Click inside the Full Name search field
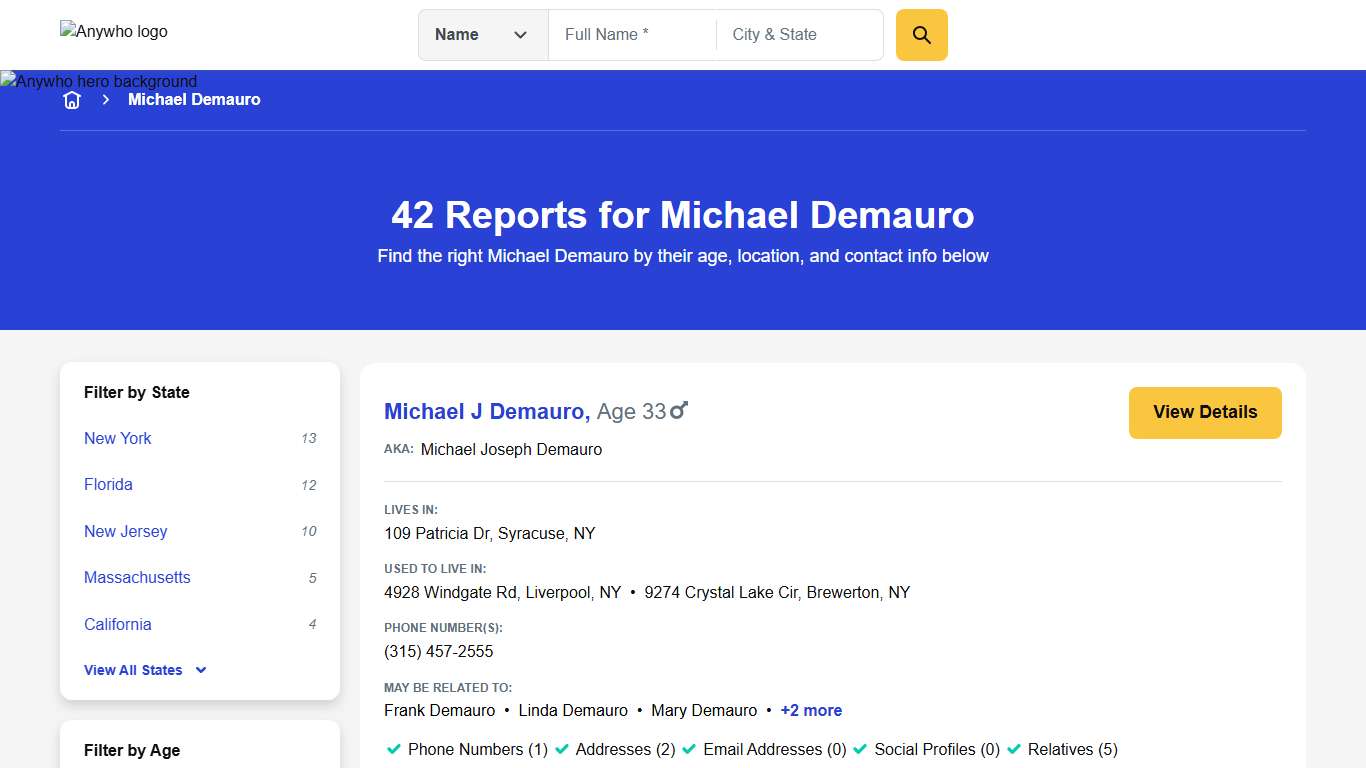 pos(630,34)
